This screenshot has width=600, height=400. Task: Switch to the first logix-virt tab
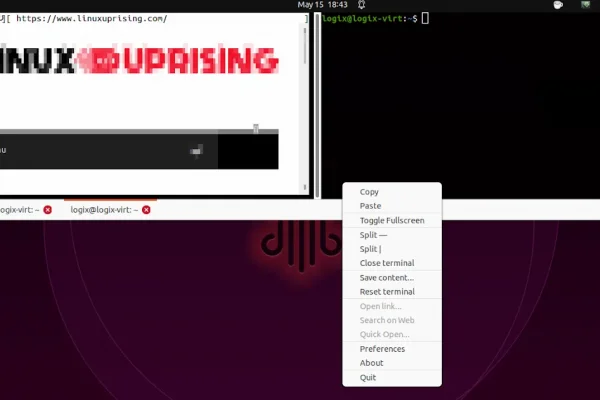click(x=19, y=210)
